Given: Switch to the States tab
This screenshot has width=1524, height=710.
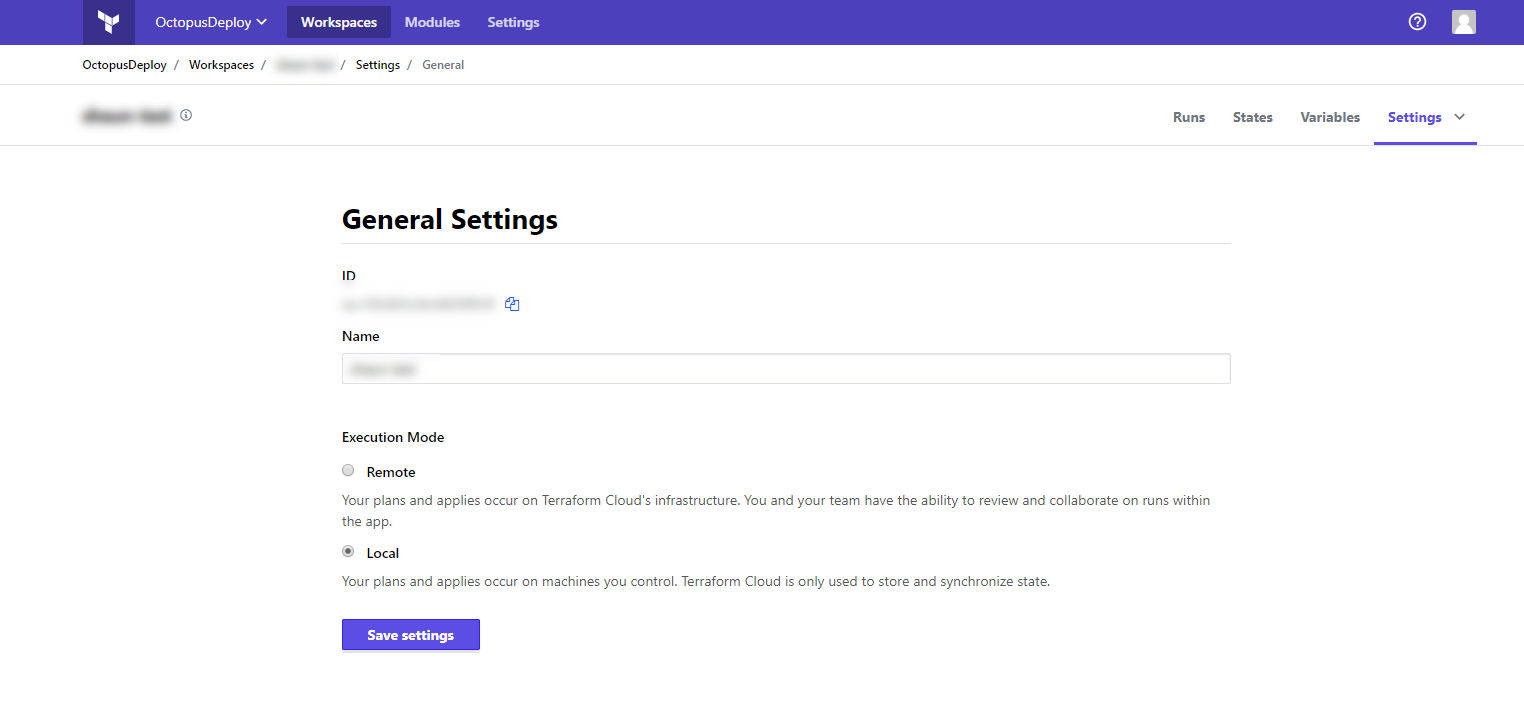Looking at the screenshot, I should coord(1252,117).
